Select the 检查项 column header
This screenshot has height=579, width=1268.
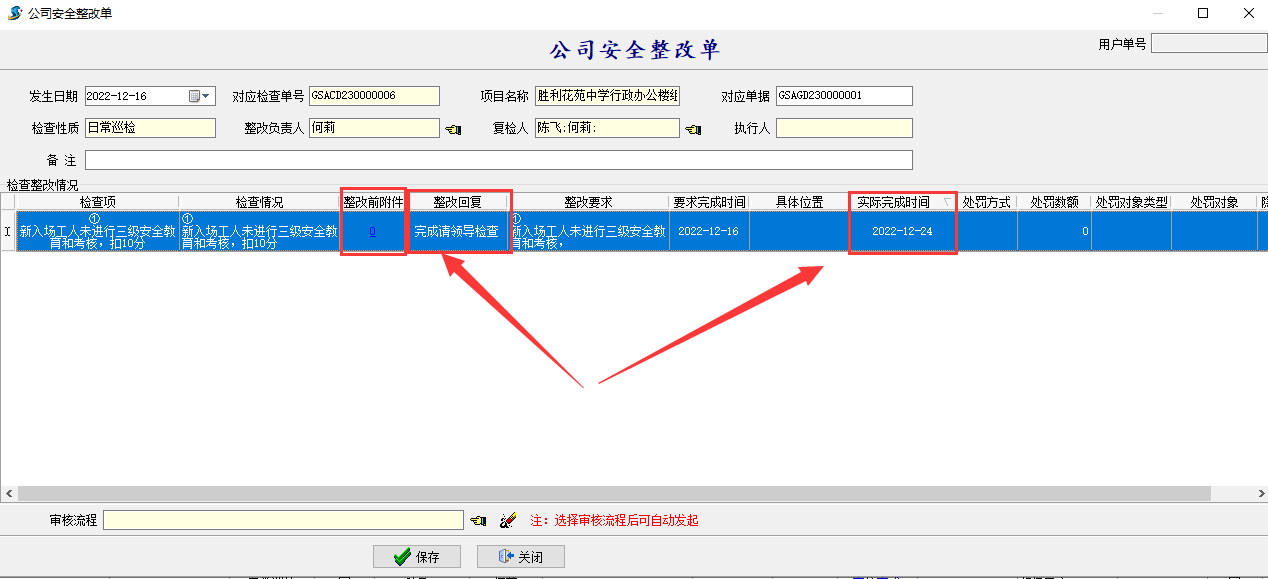click(97, 202)
